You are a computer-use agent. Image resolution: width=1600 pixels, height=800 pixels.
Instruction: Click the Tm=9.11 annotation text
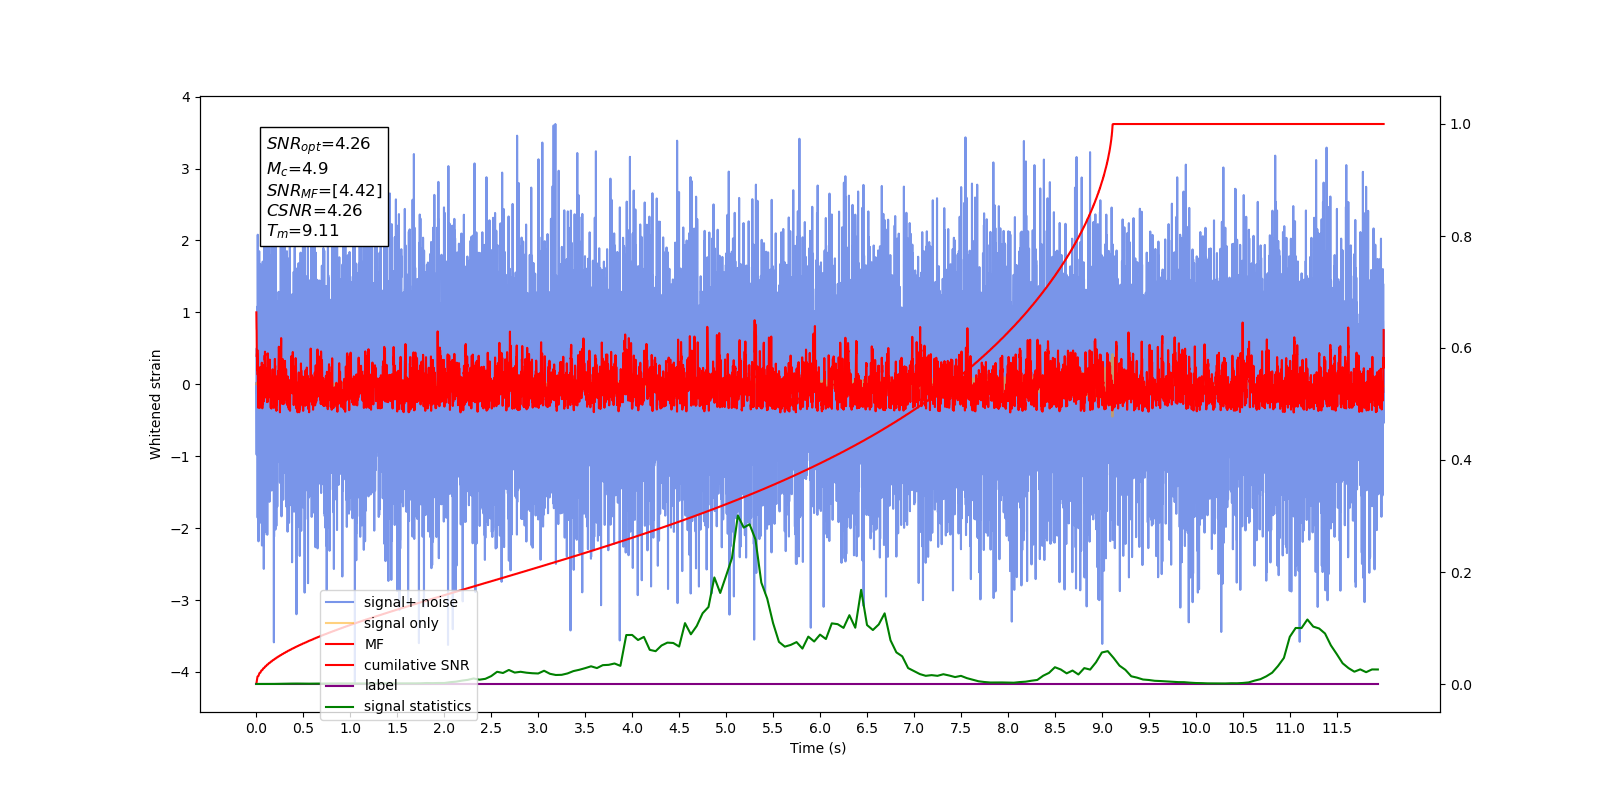pyautogui.click(x=302, y=230)
